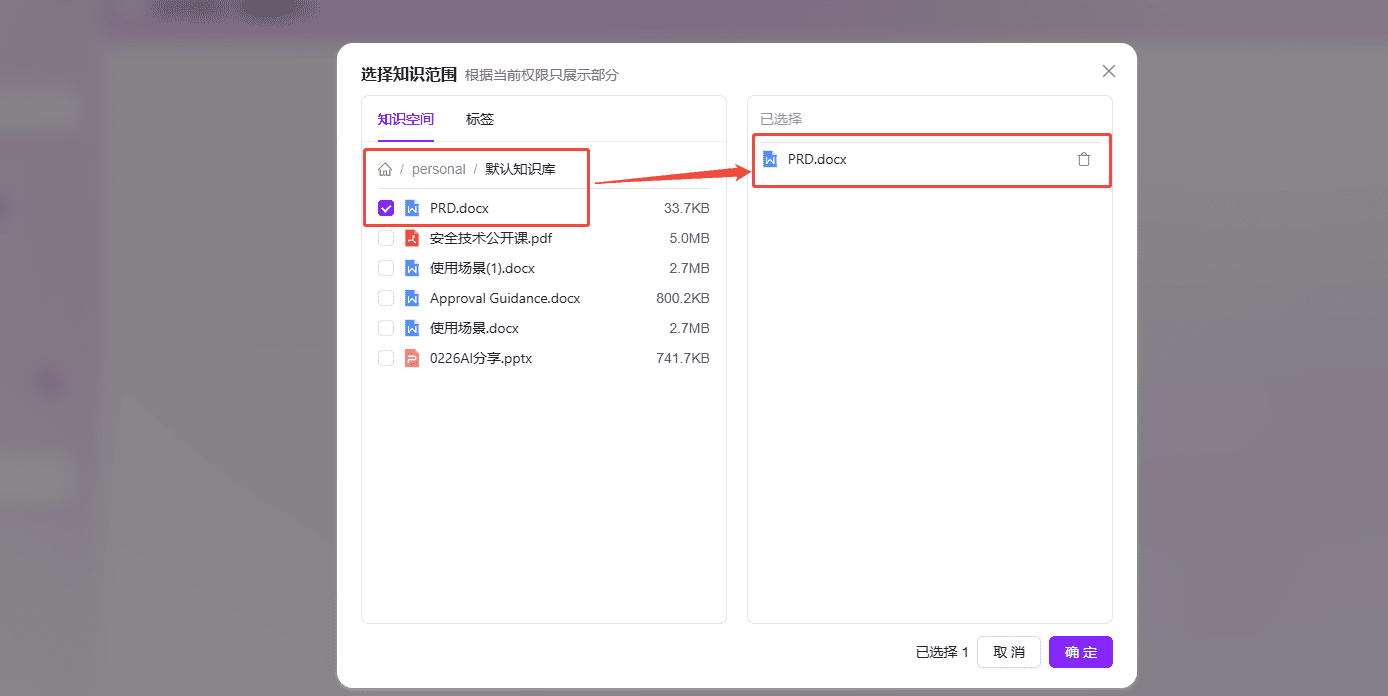Click the Word icon of selected PRD.docx
Screen dimensions: 1388x696
[x=770, y=159]
